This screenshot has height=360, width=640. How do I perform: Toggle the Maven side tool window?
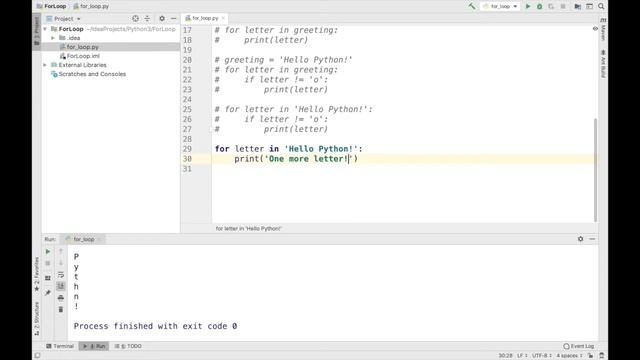click(x=603, y=29)
